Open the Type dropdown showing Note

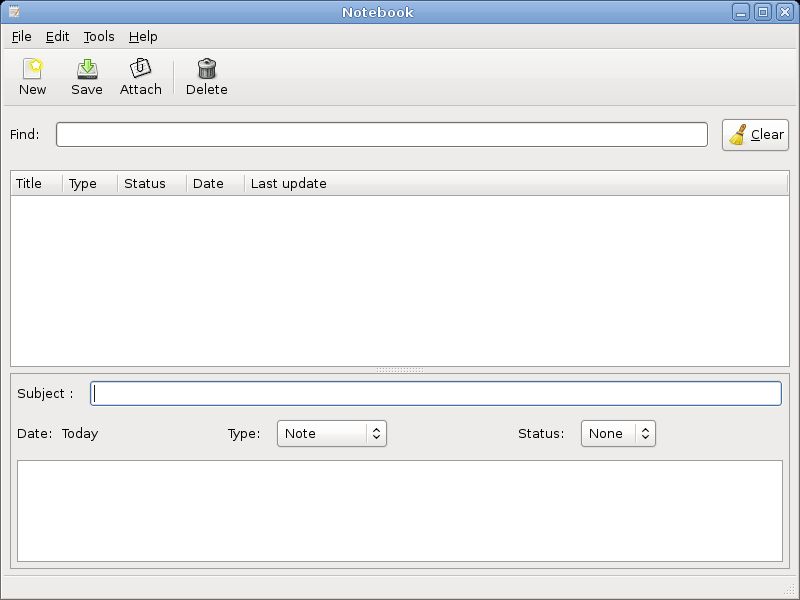pyautogui.click(x=332, y=433)
